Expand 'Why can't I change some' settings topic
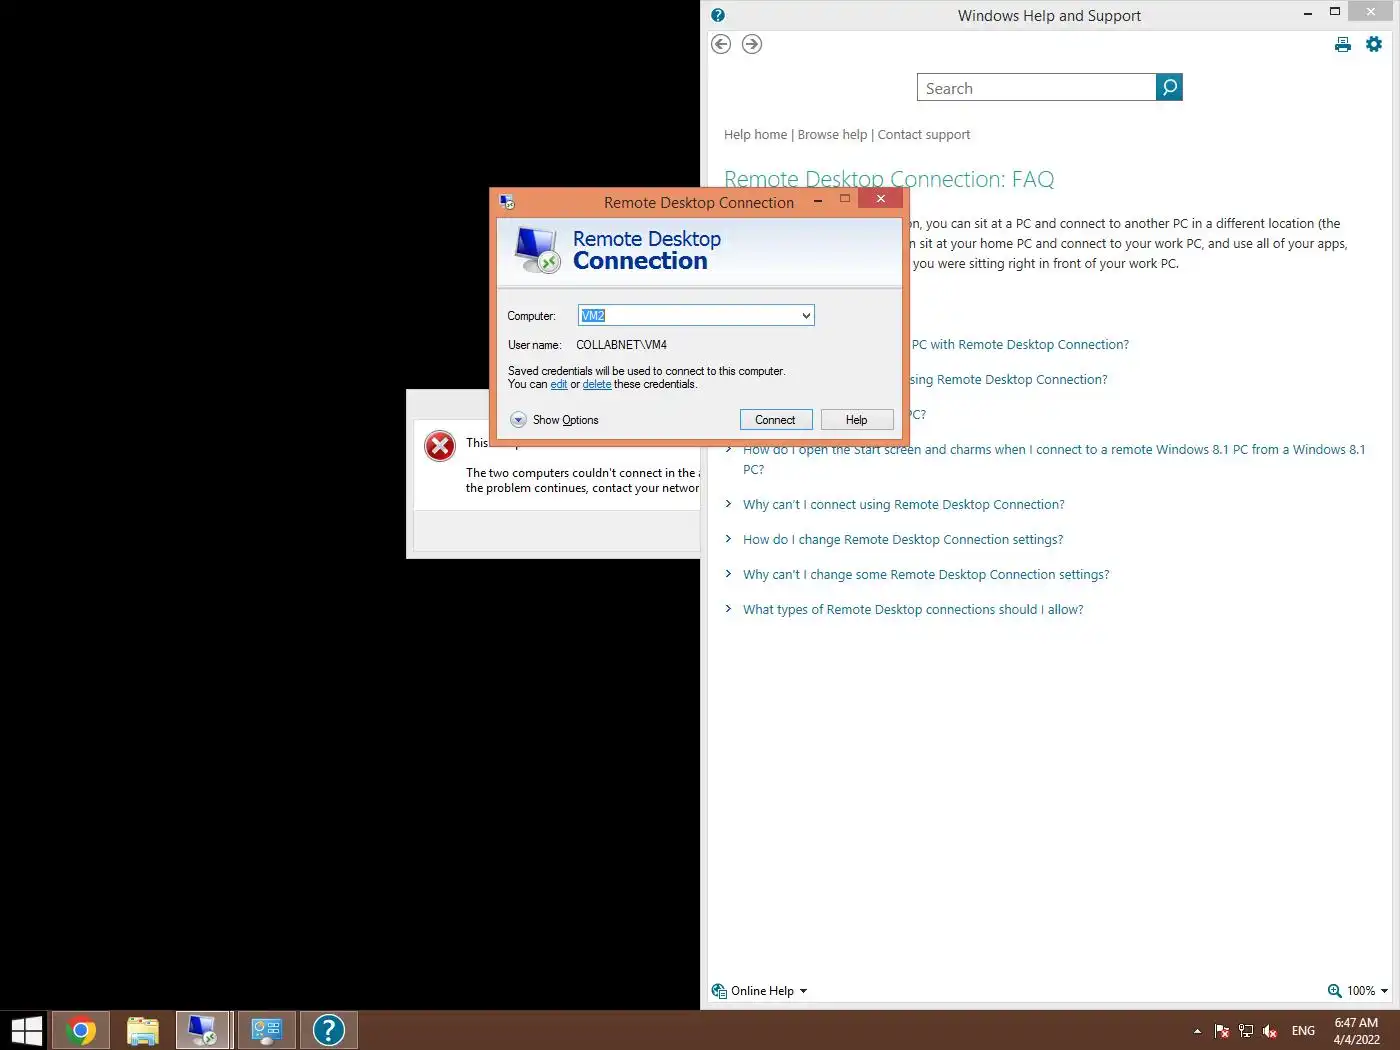 pyautogui.click(x=926, y=575)
